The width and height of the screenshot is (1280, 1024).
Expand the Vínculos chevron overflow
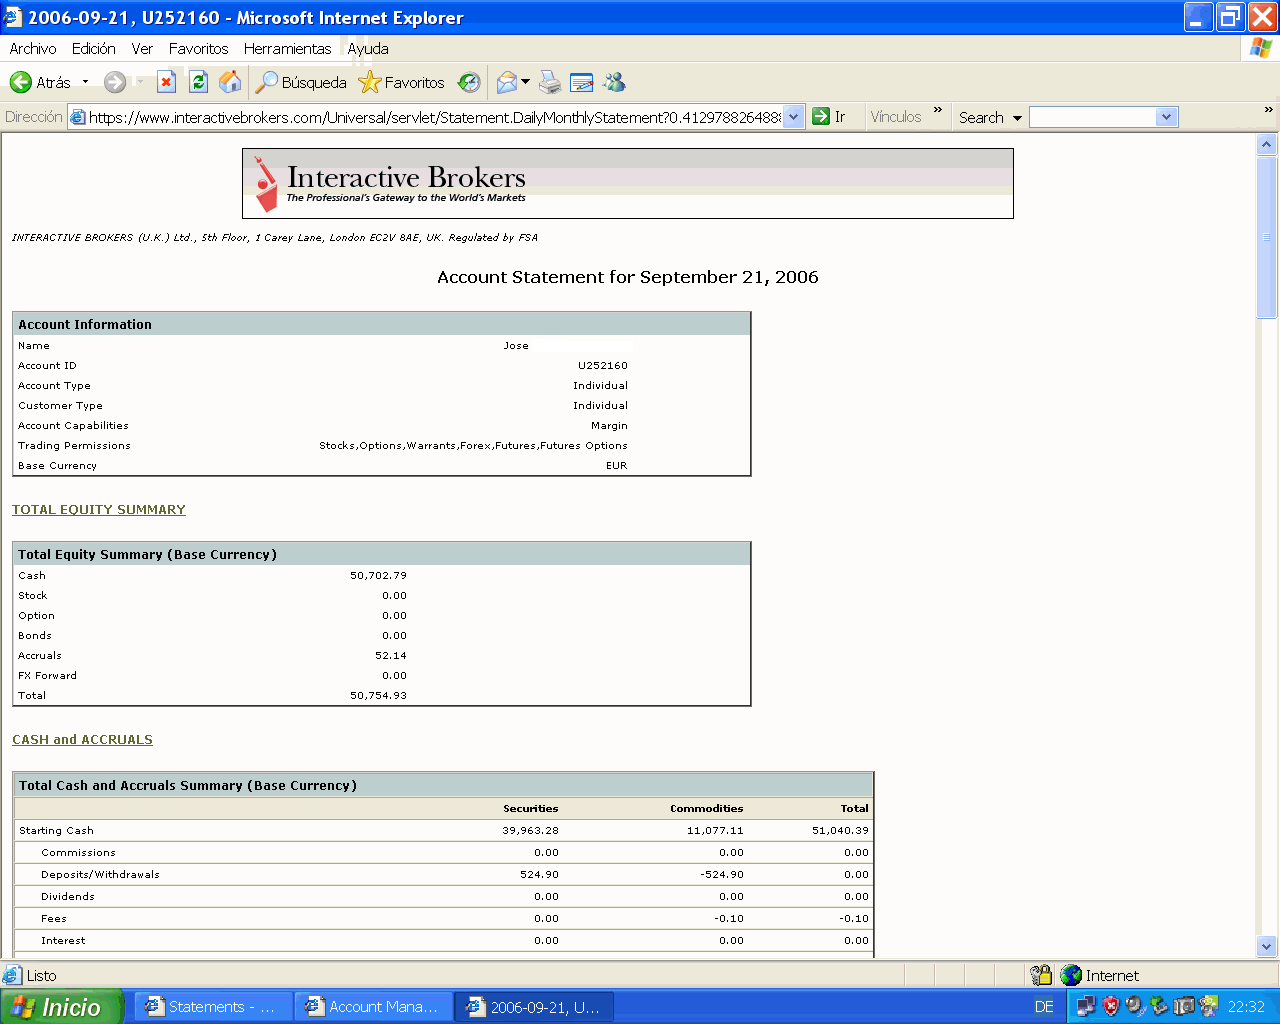pos(938,110)
